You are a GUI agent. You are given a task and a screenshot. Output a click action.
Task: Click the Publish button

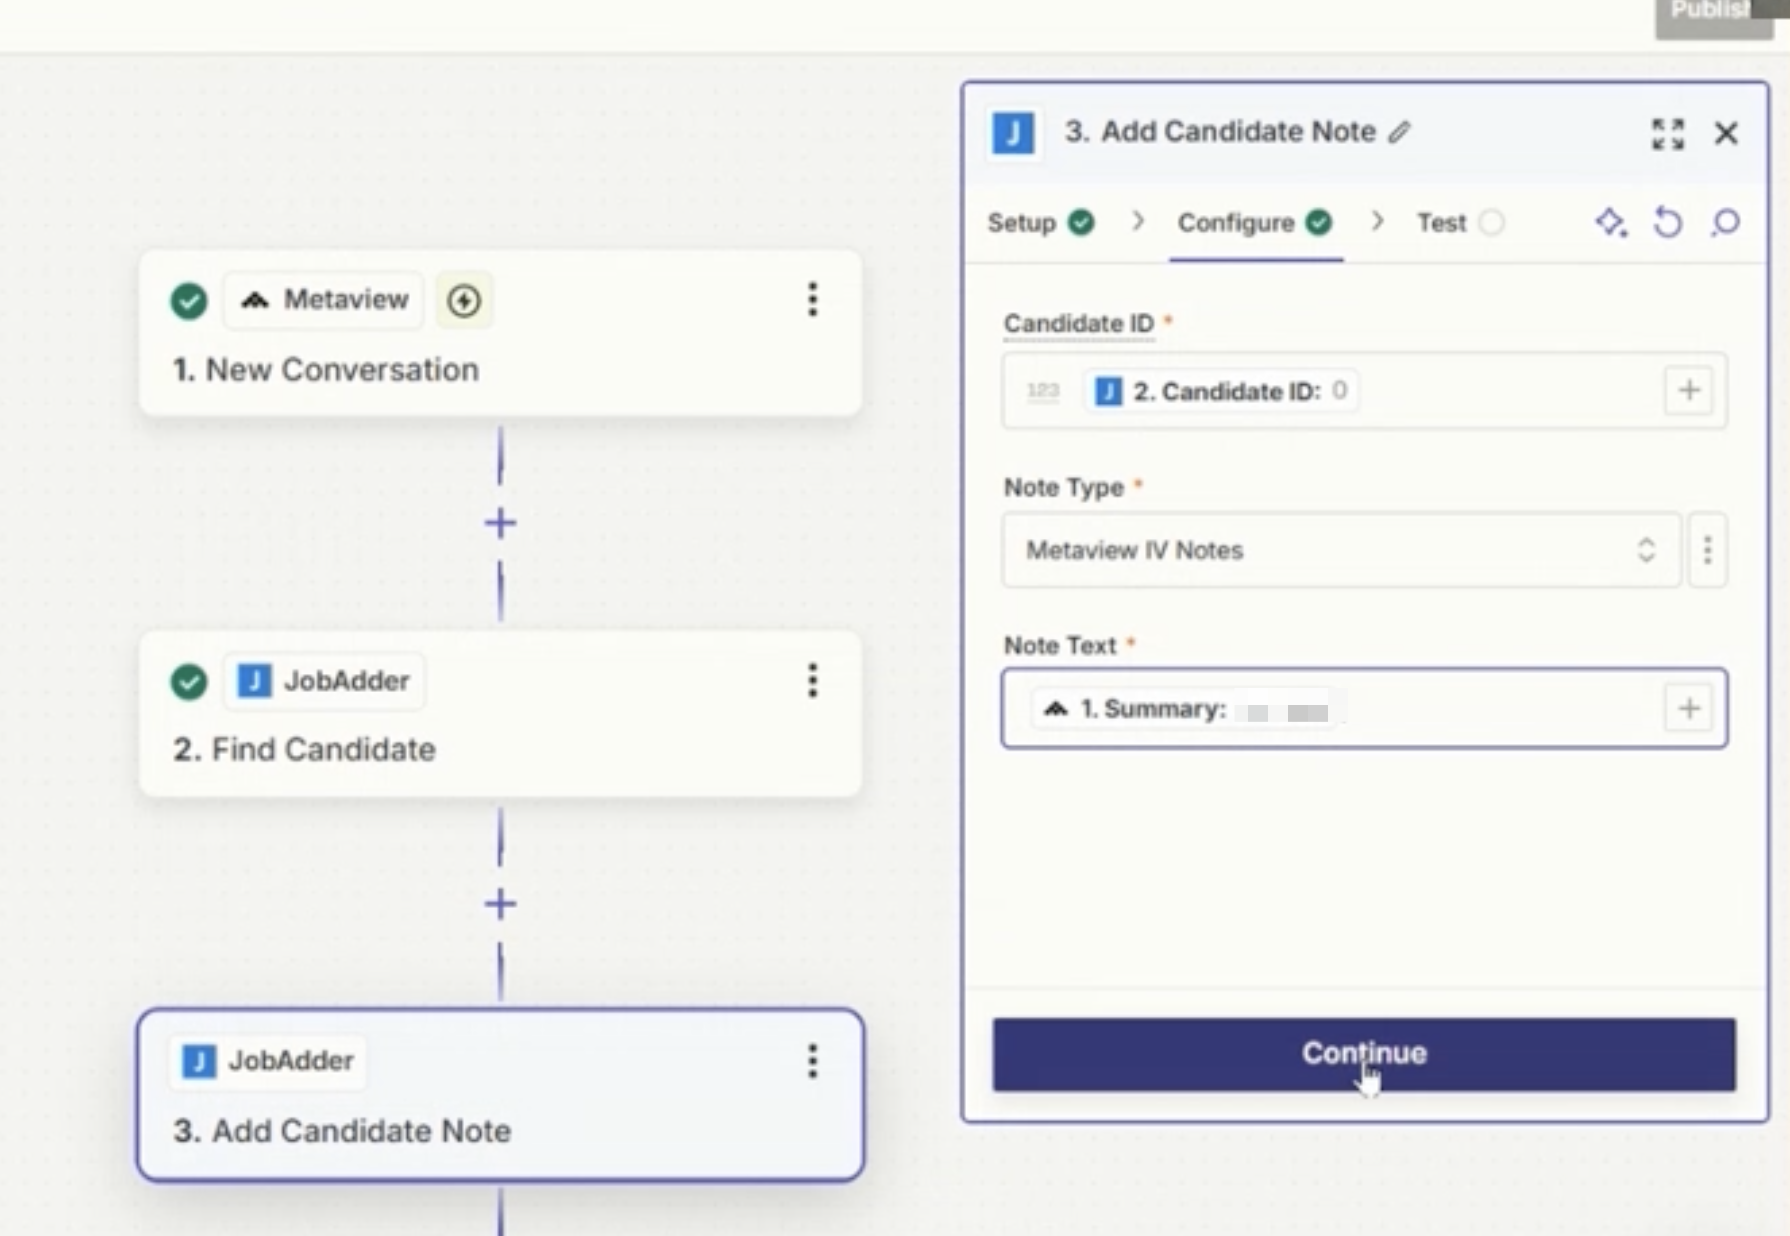click(1712, 14)
